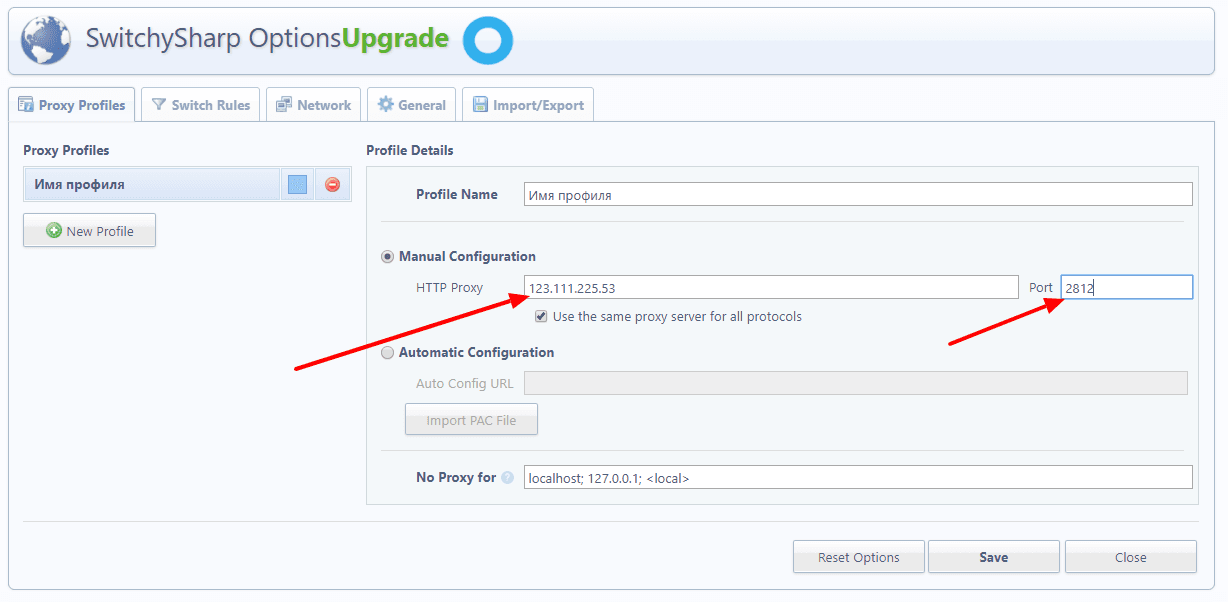The height and width of the screenshot is (602, 1228).
Task: Click the Close button
Action: pos(1131,557)
